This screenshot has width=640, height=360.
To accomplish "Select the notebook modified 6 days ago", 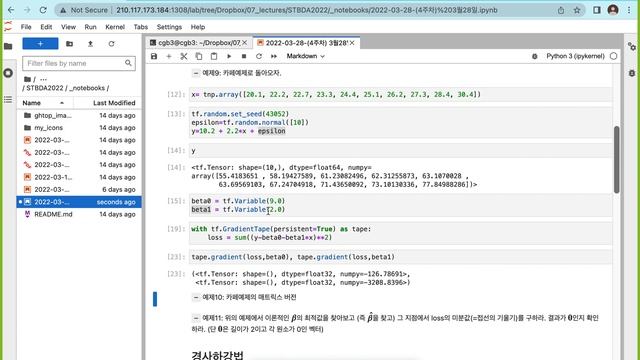I will pyautogui.click(x=79, y=189).
